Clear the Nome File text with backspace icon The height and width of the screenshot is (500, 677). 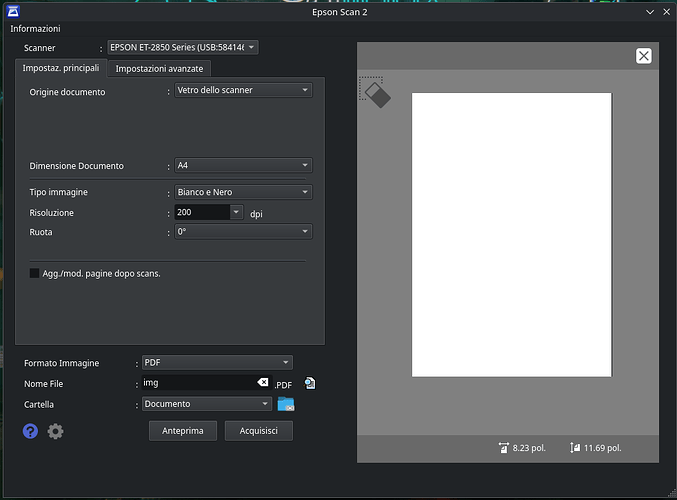pyautogui.click(x=262, y=383)
